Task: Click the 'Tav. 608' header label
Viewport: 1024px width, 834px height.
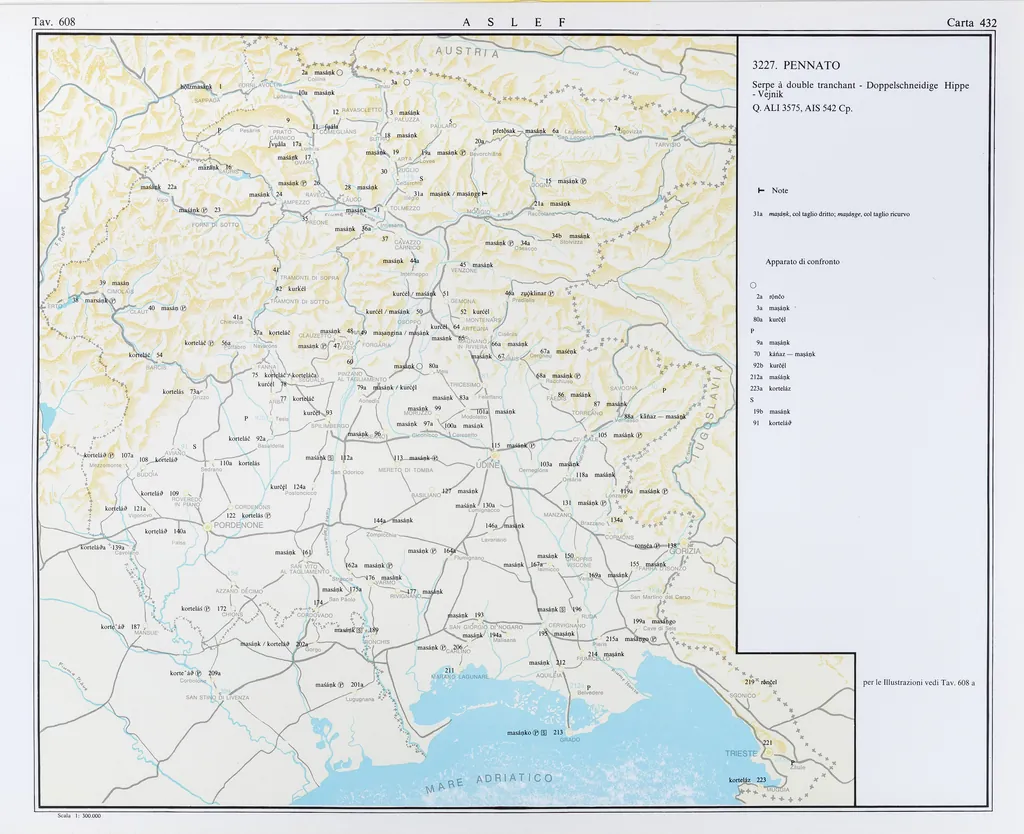Action: [53, 22]
